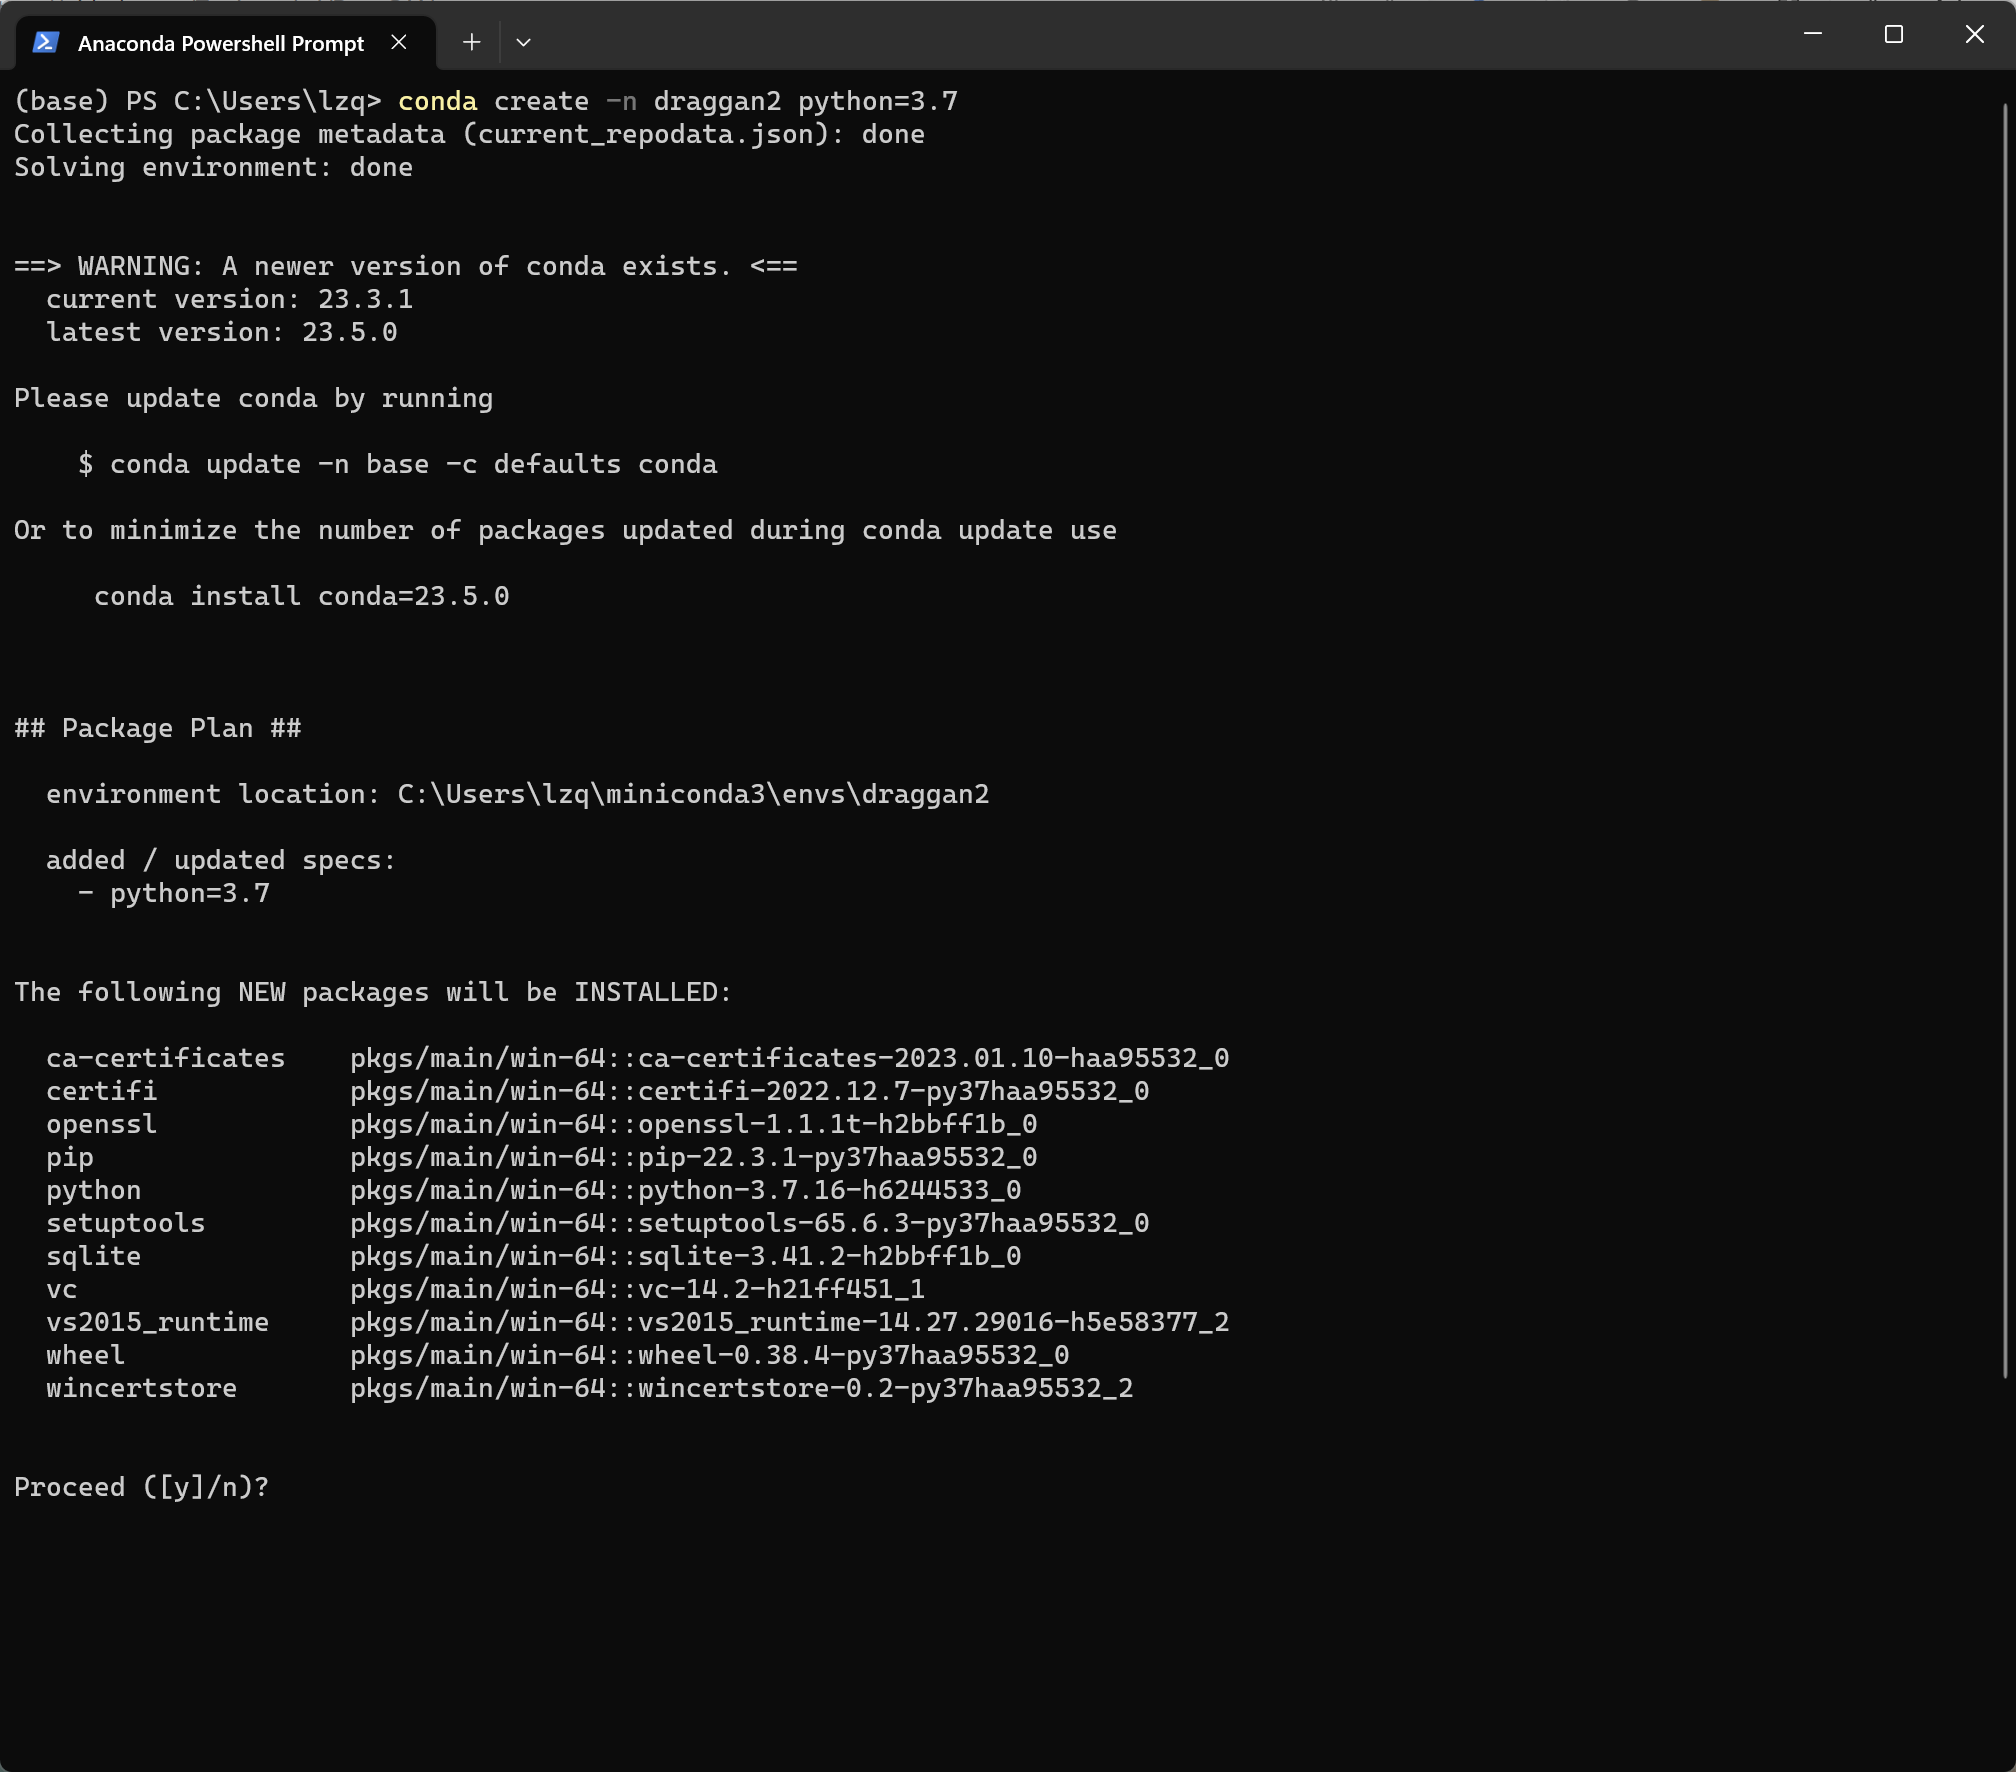Click the 'Solving environment: done' line
2016x1772 pixels.
coord(213,167)
